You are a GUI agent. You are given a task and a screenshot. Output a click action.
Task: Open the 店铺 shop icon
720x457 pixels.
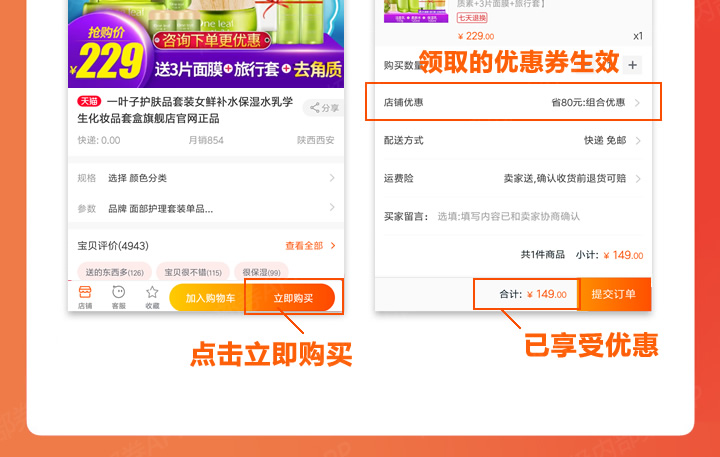[x=85, y=297]
